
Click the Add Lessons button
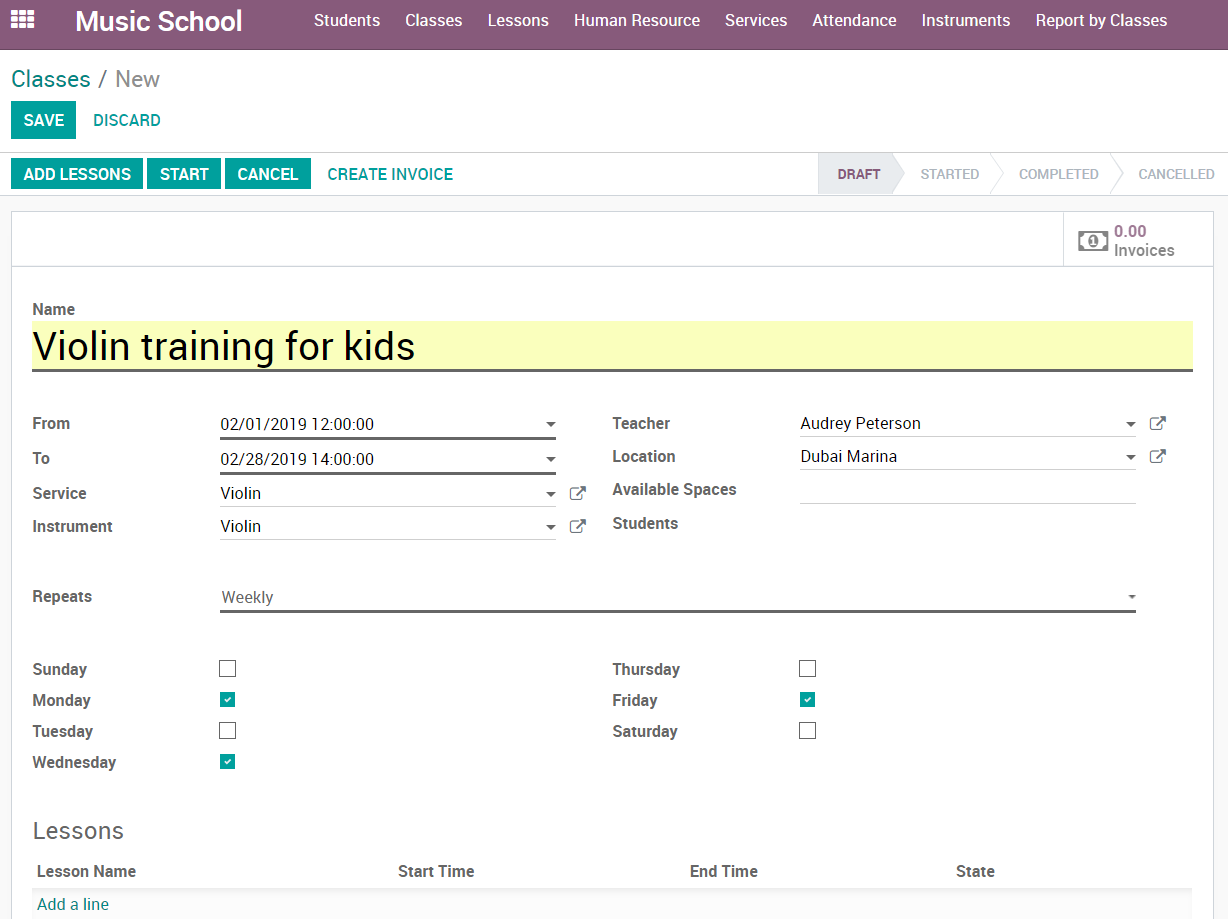click(77, 174)
